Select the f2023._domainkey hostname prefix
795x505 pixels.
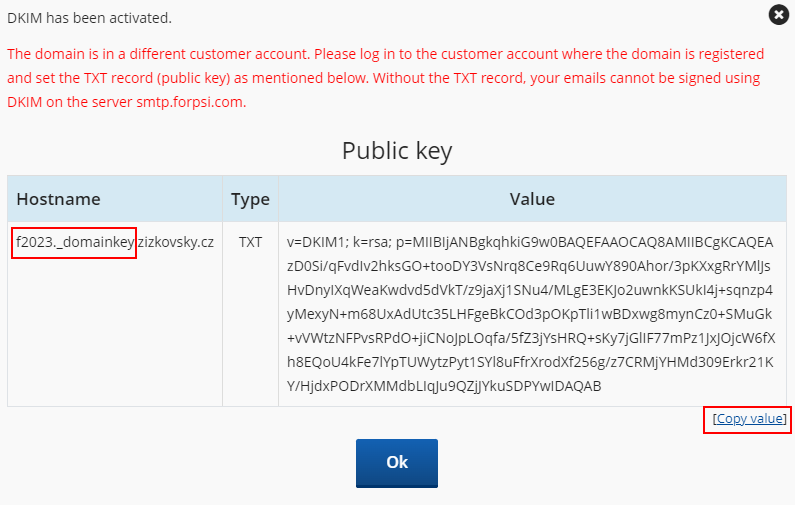click(75, 242)
